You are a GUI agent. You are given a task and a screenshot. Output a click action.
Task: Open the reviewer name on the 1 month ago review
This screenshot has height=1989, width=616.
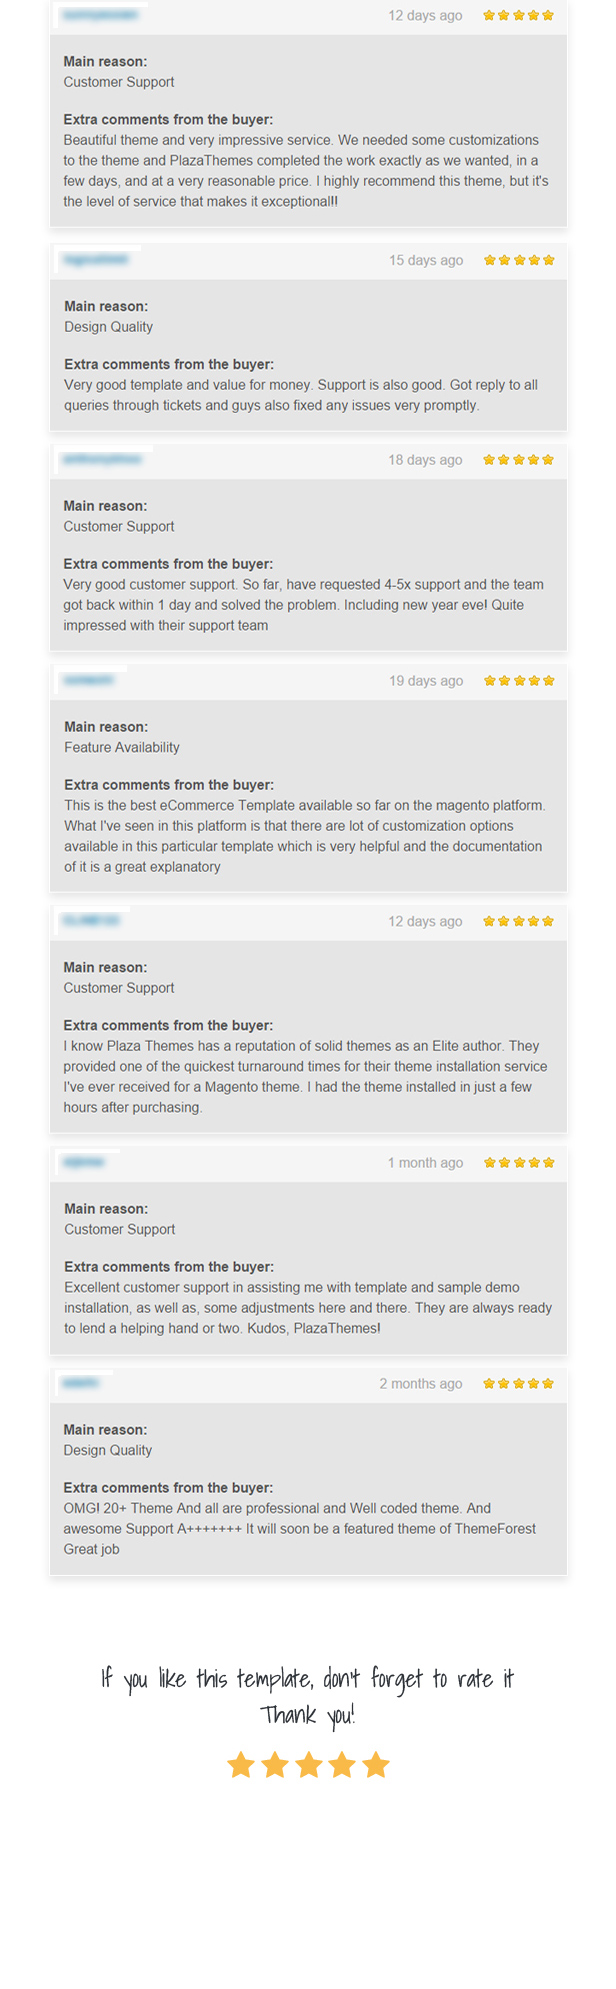point(84,1163)
